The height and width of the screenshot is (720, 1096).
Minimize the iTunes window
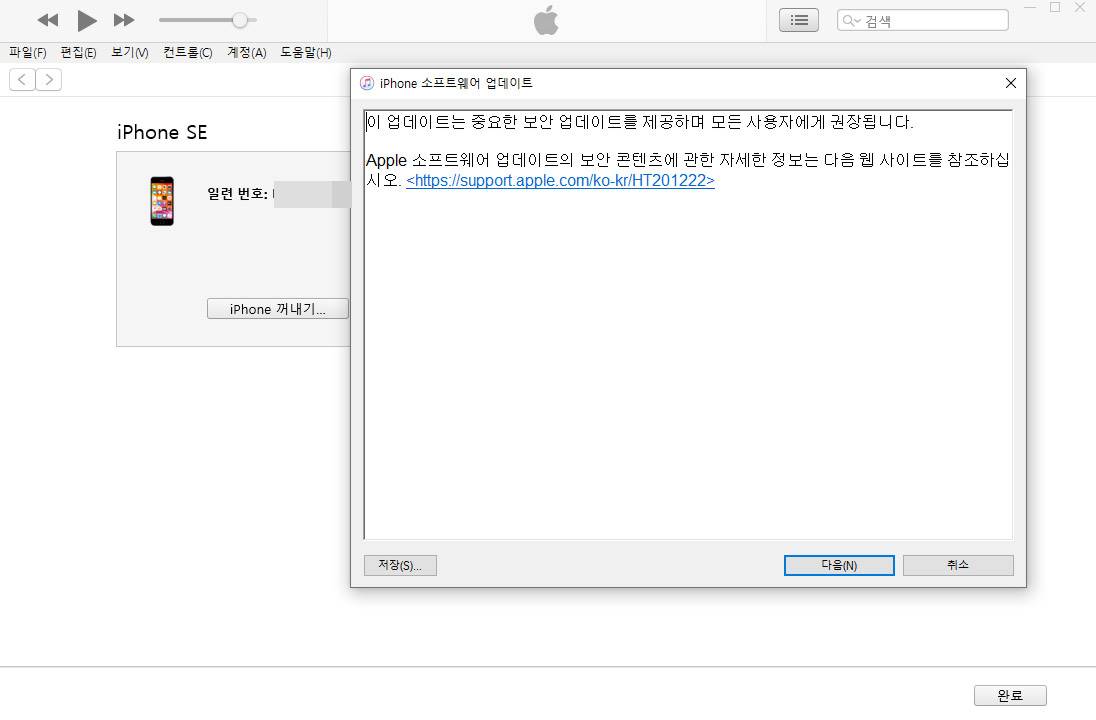pyautogui.click(x=1030, y=8)
